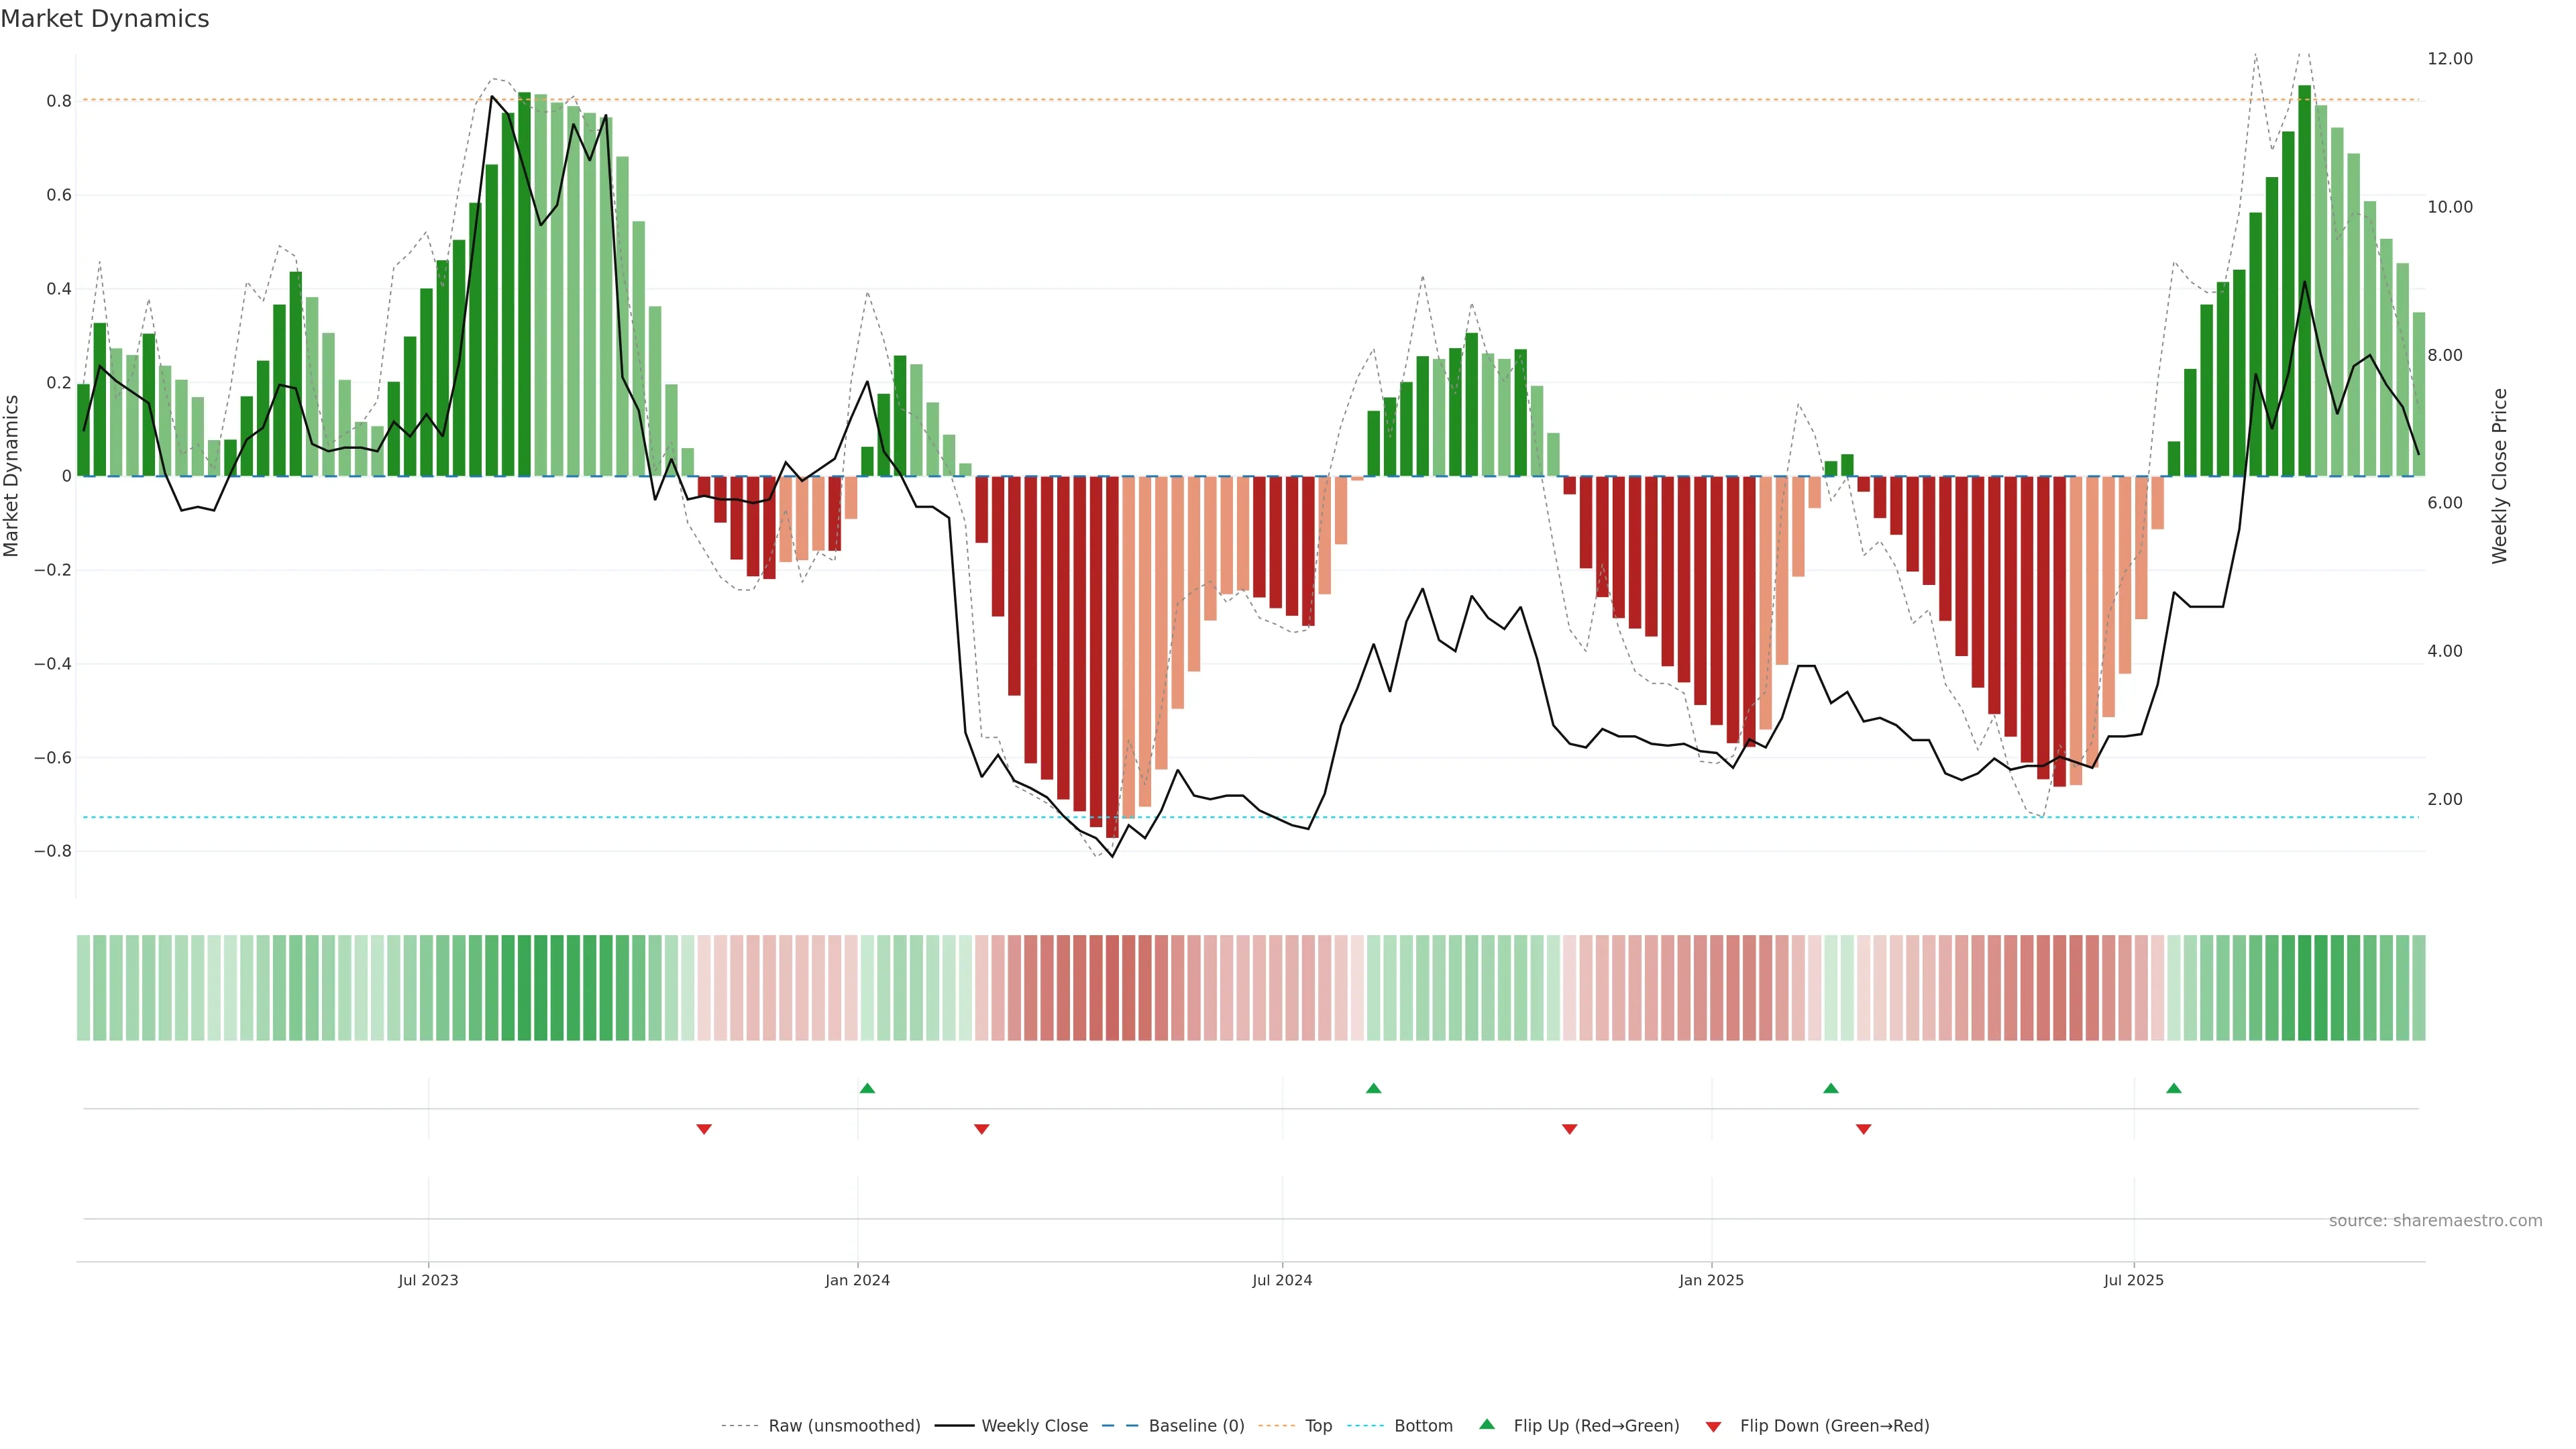Click the last red flip-down triangle marker
The width and height of the screenshot is (2576, 1449).
[1863, 1129]
